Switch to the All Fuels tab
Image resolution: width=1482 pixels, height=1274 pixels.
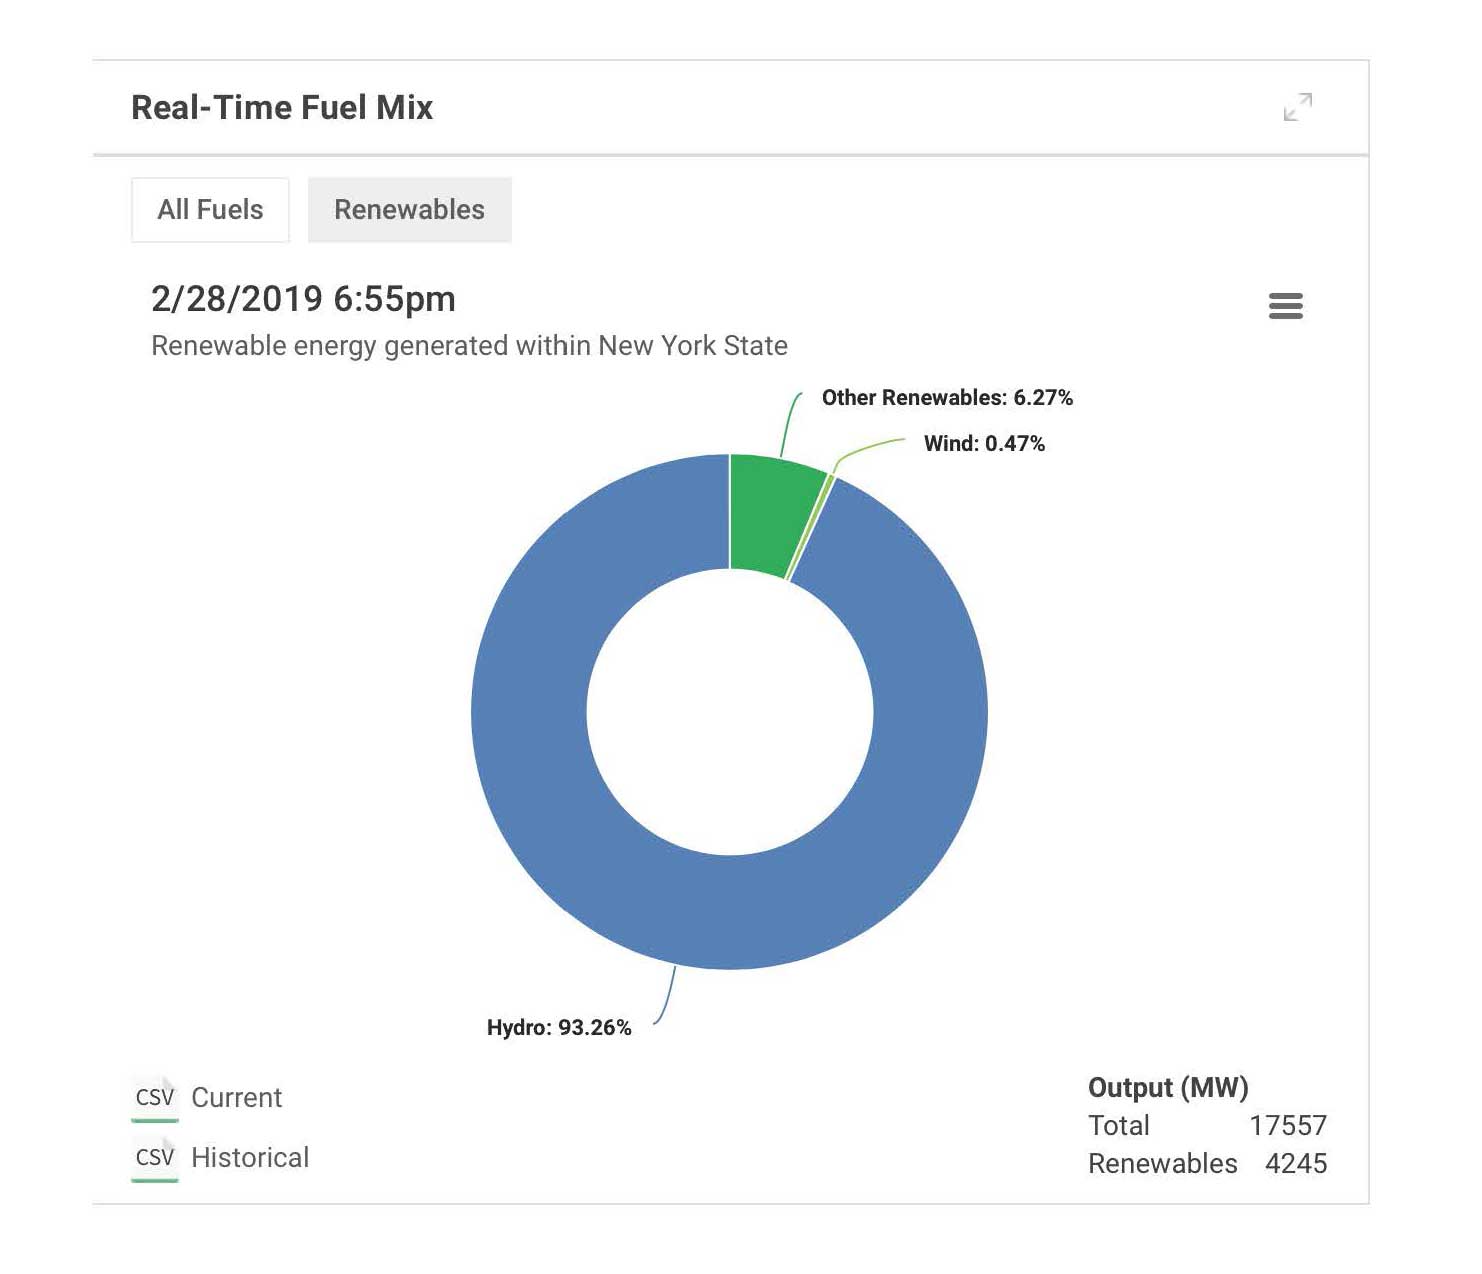pyautogui.click(x=210, y=210)
